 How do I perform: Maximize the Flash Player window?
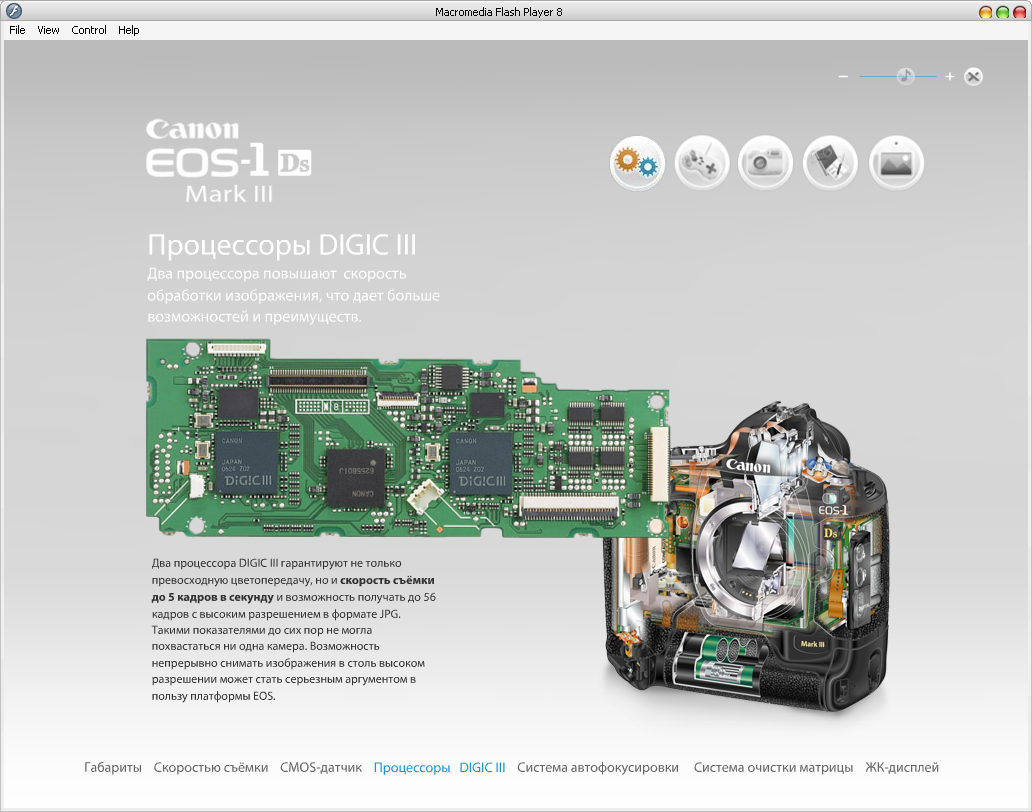tap(1002, 12)
